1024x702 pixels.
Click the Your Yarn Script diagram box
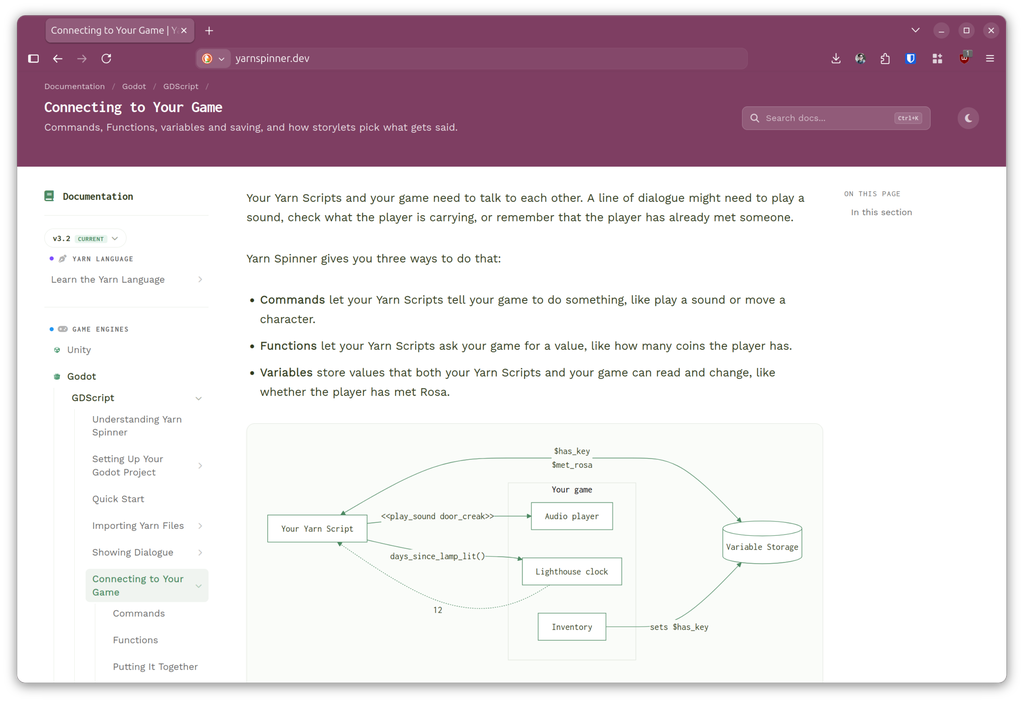(x=317, y=528)
